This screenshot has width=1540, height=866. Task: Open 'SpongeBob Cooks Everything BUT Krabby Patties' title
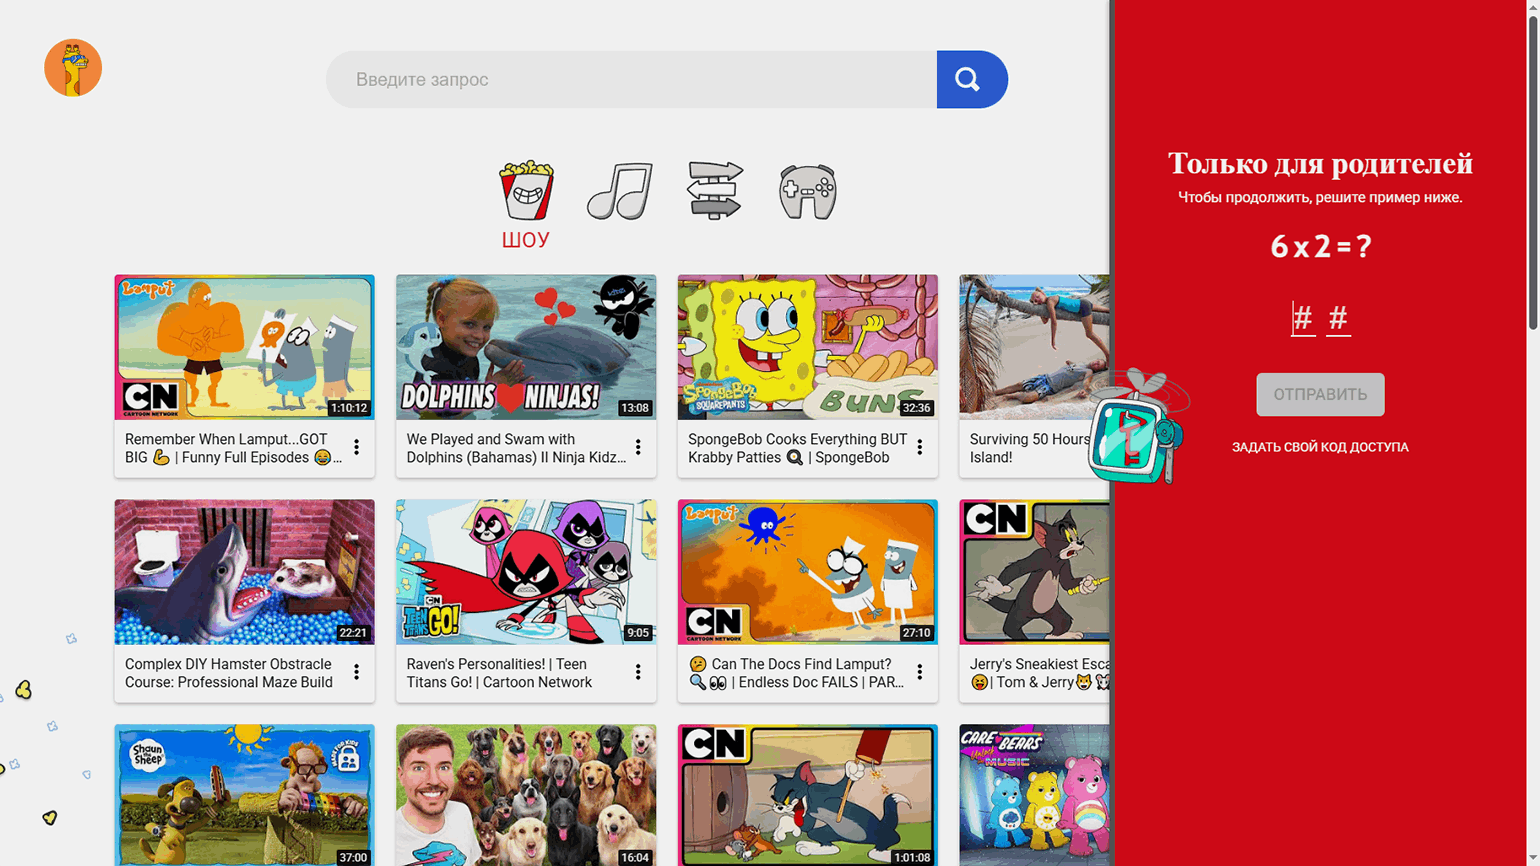click(798, 448)
